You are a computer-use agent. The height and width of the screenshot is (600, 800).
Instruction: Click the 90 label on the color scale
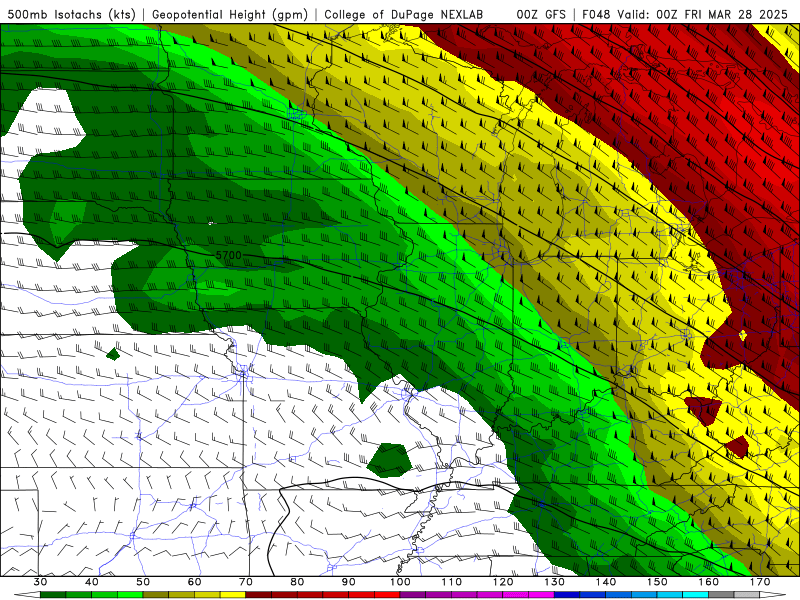coord(348,582)
